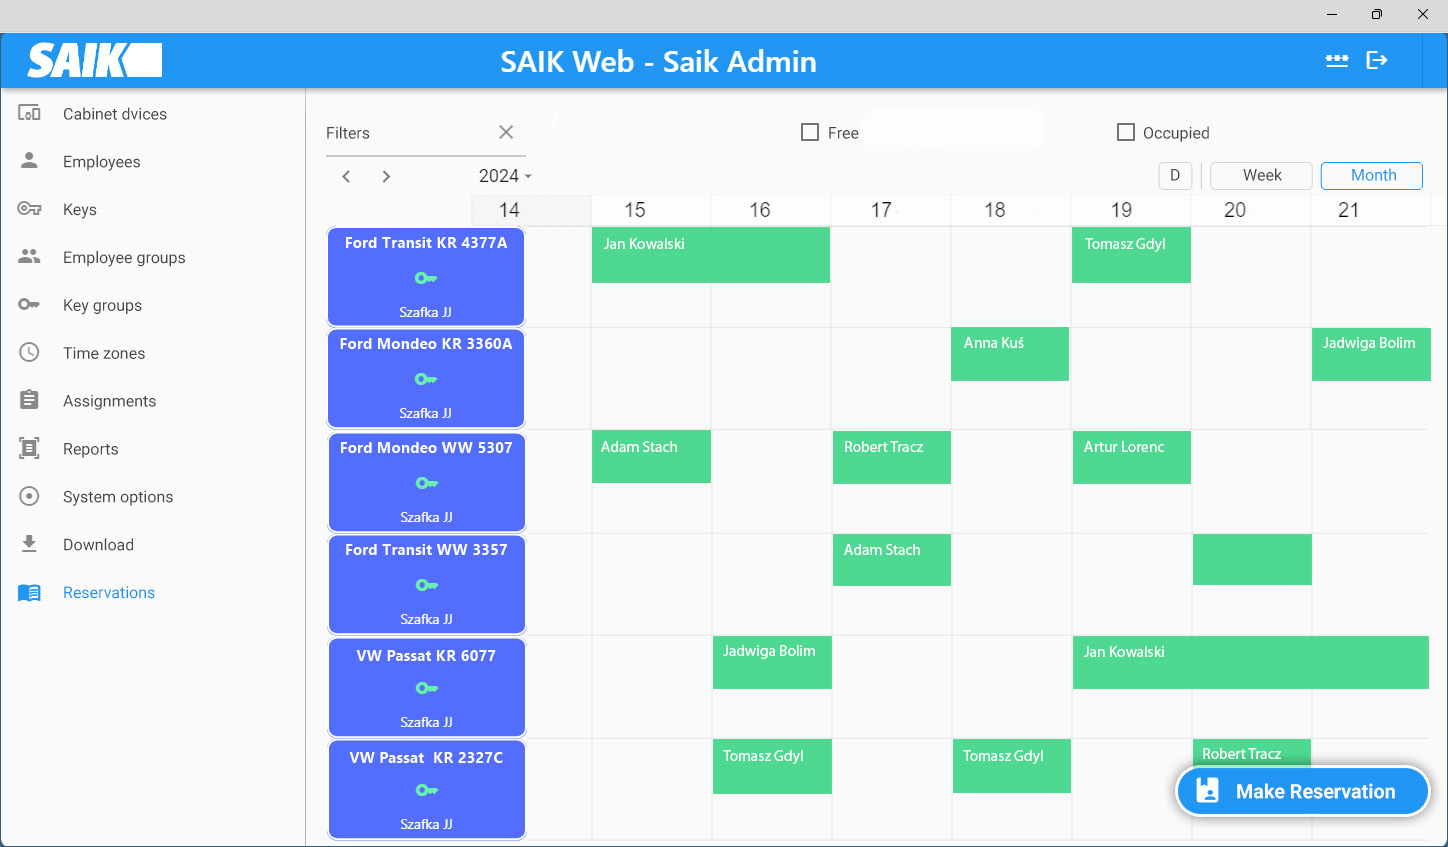
Task: Select the D day view button
Action: tap(1175, 175)
